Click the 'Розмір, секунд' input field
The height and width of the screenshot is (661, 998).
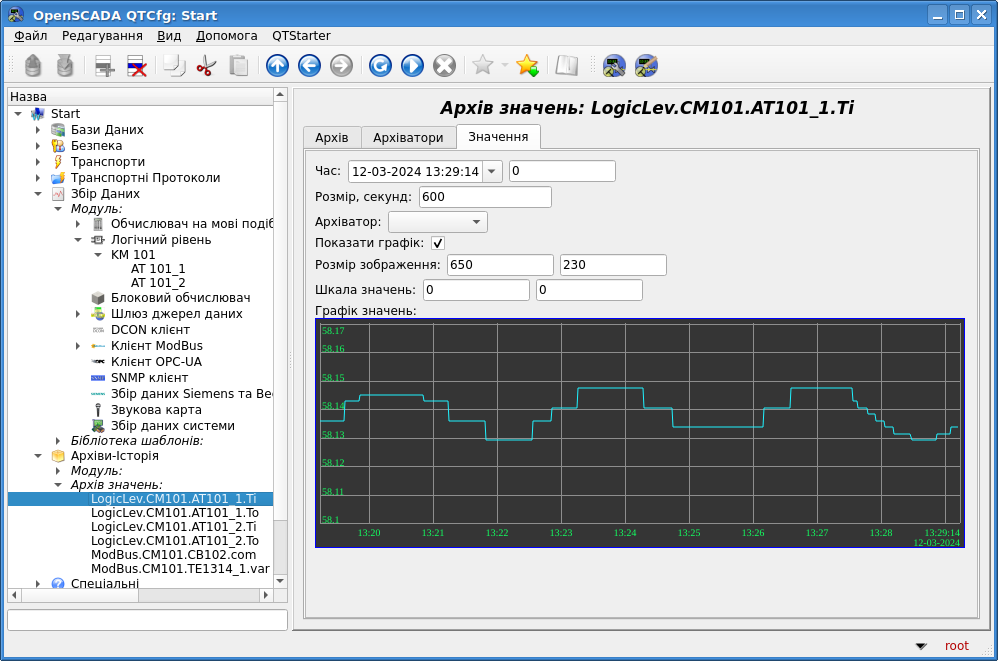pyautogui.click(x=485, y=197)
